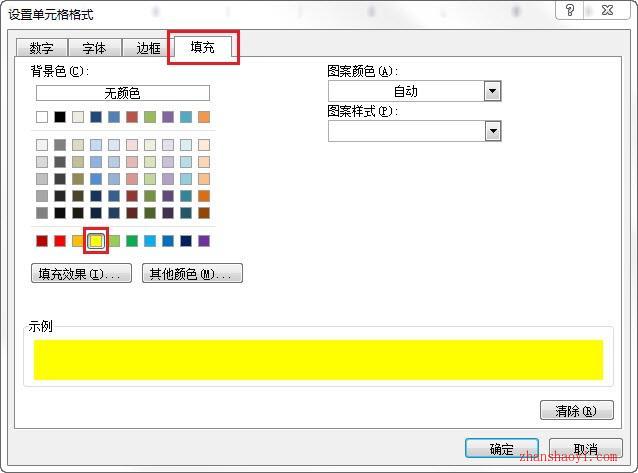Choose light green in standard colors row

pyautogui.click(x=115, y=241)
